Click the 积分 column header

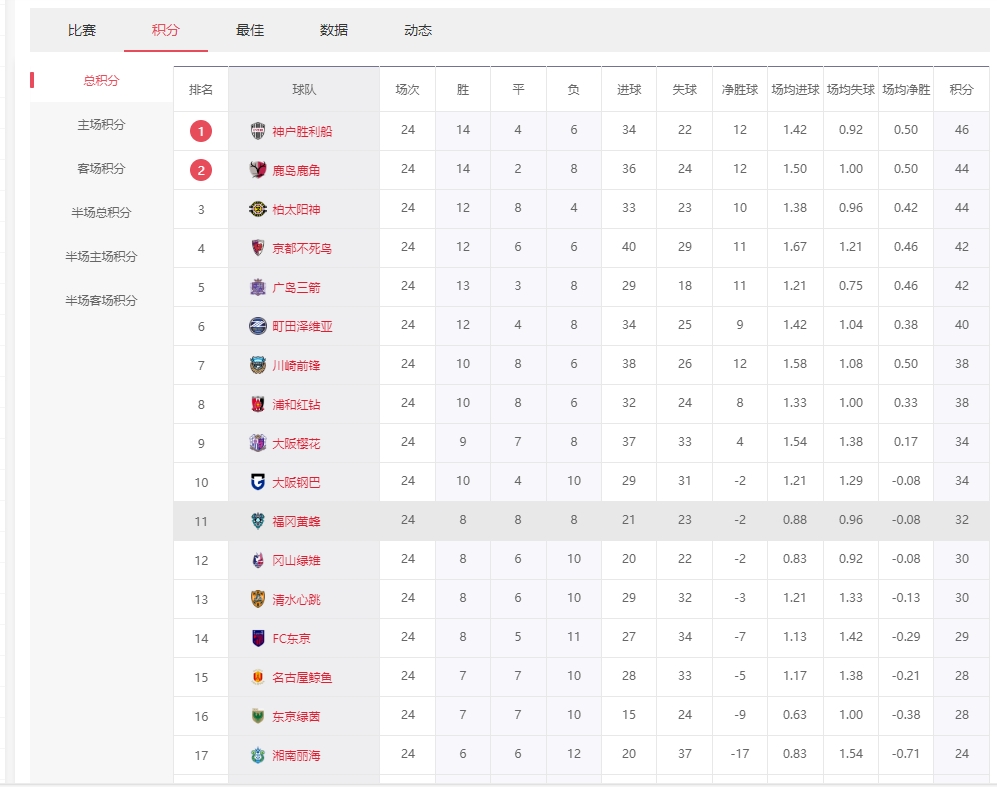click(x=961, y=90)
